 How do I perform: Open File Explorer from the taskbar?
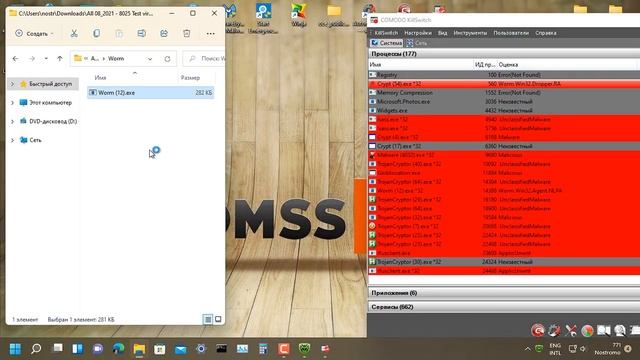tap(139, 349)
